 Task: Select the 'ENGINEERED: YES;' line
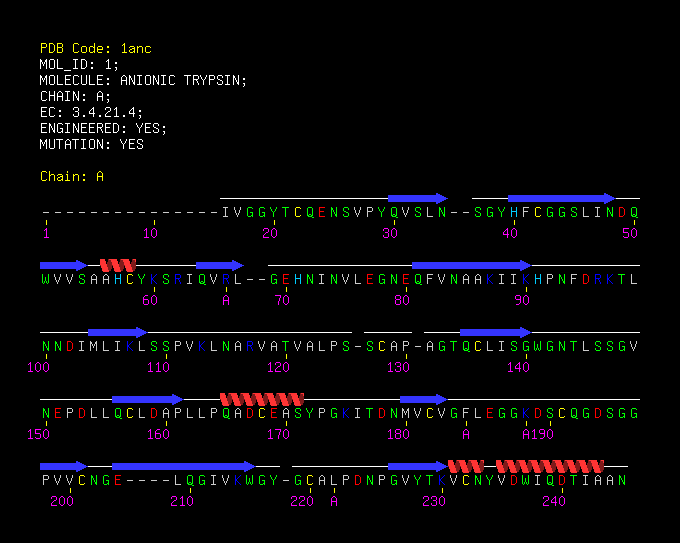click(x=103, y=128)
